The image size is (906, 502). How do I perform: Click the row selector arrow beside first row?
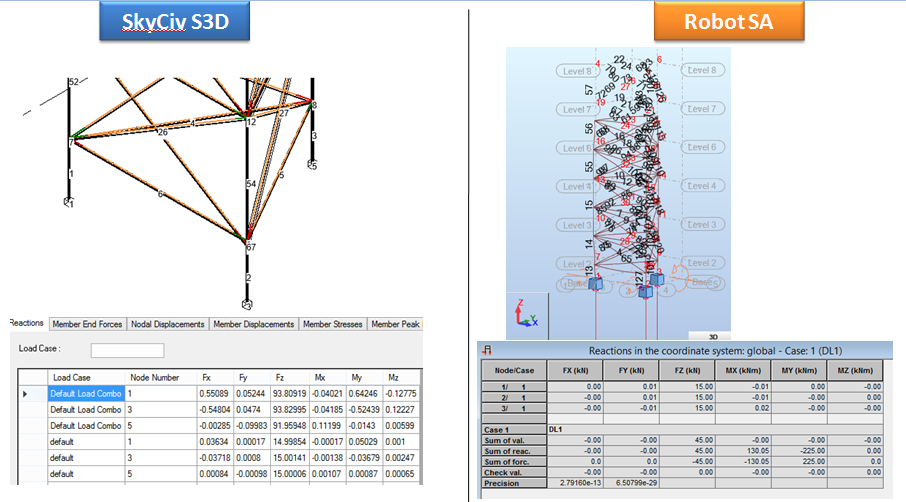[25, 394]
